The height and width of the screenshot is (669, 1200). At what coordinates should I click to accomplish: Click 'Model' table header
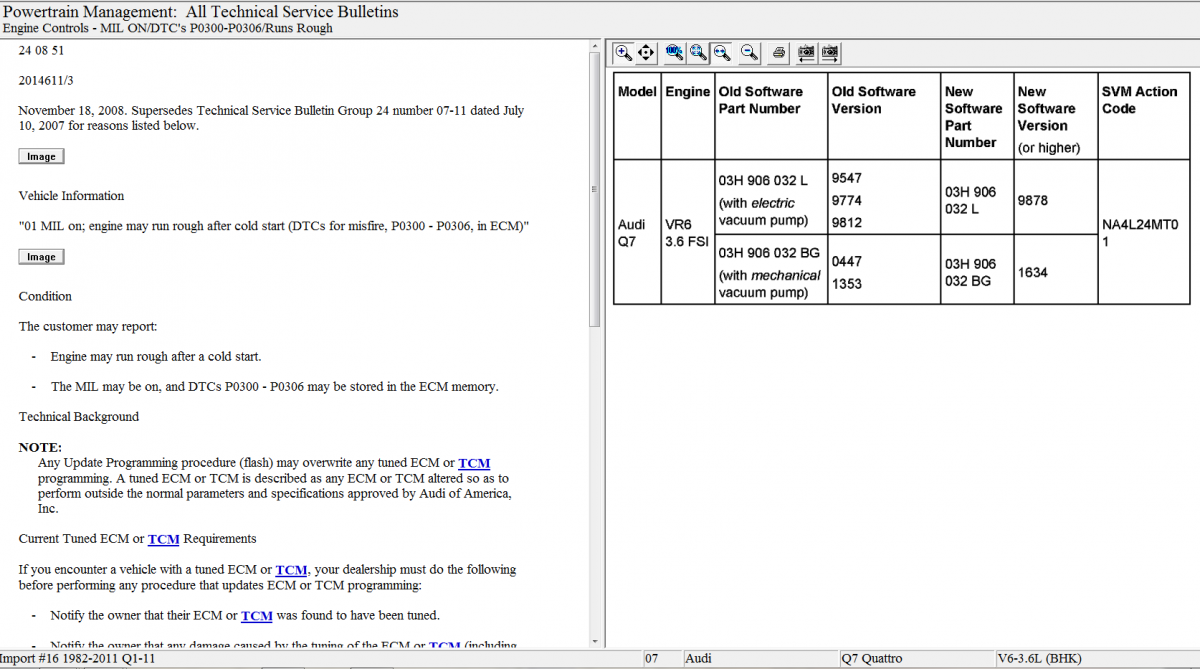click(637, 91)
